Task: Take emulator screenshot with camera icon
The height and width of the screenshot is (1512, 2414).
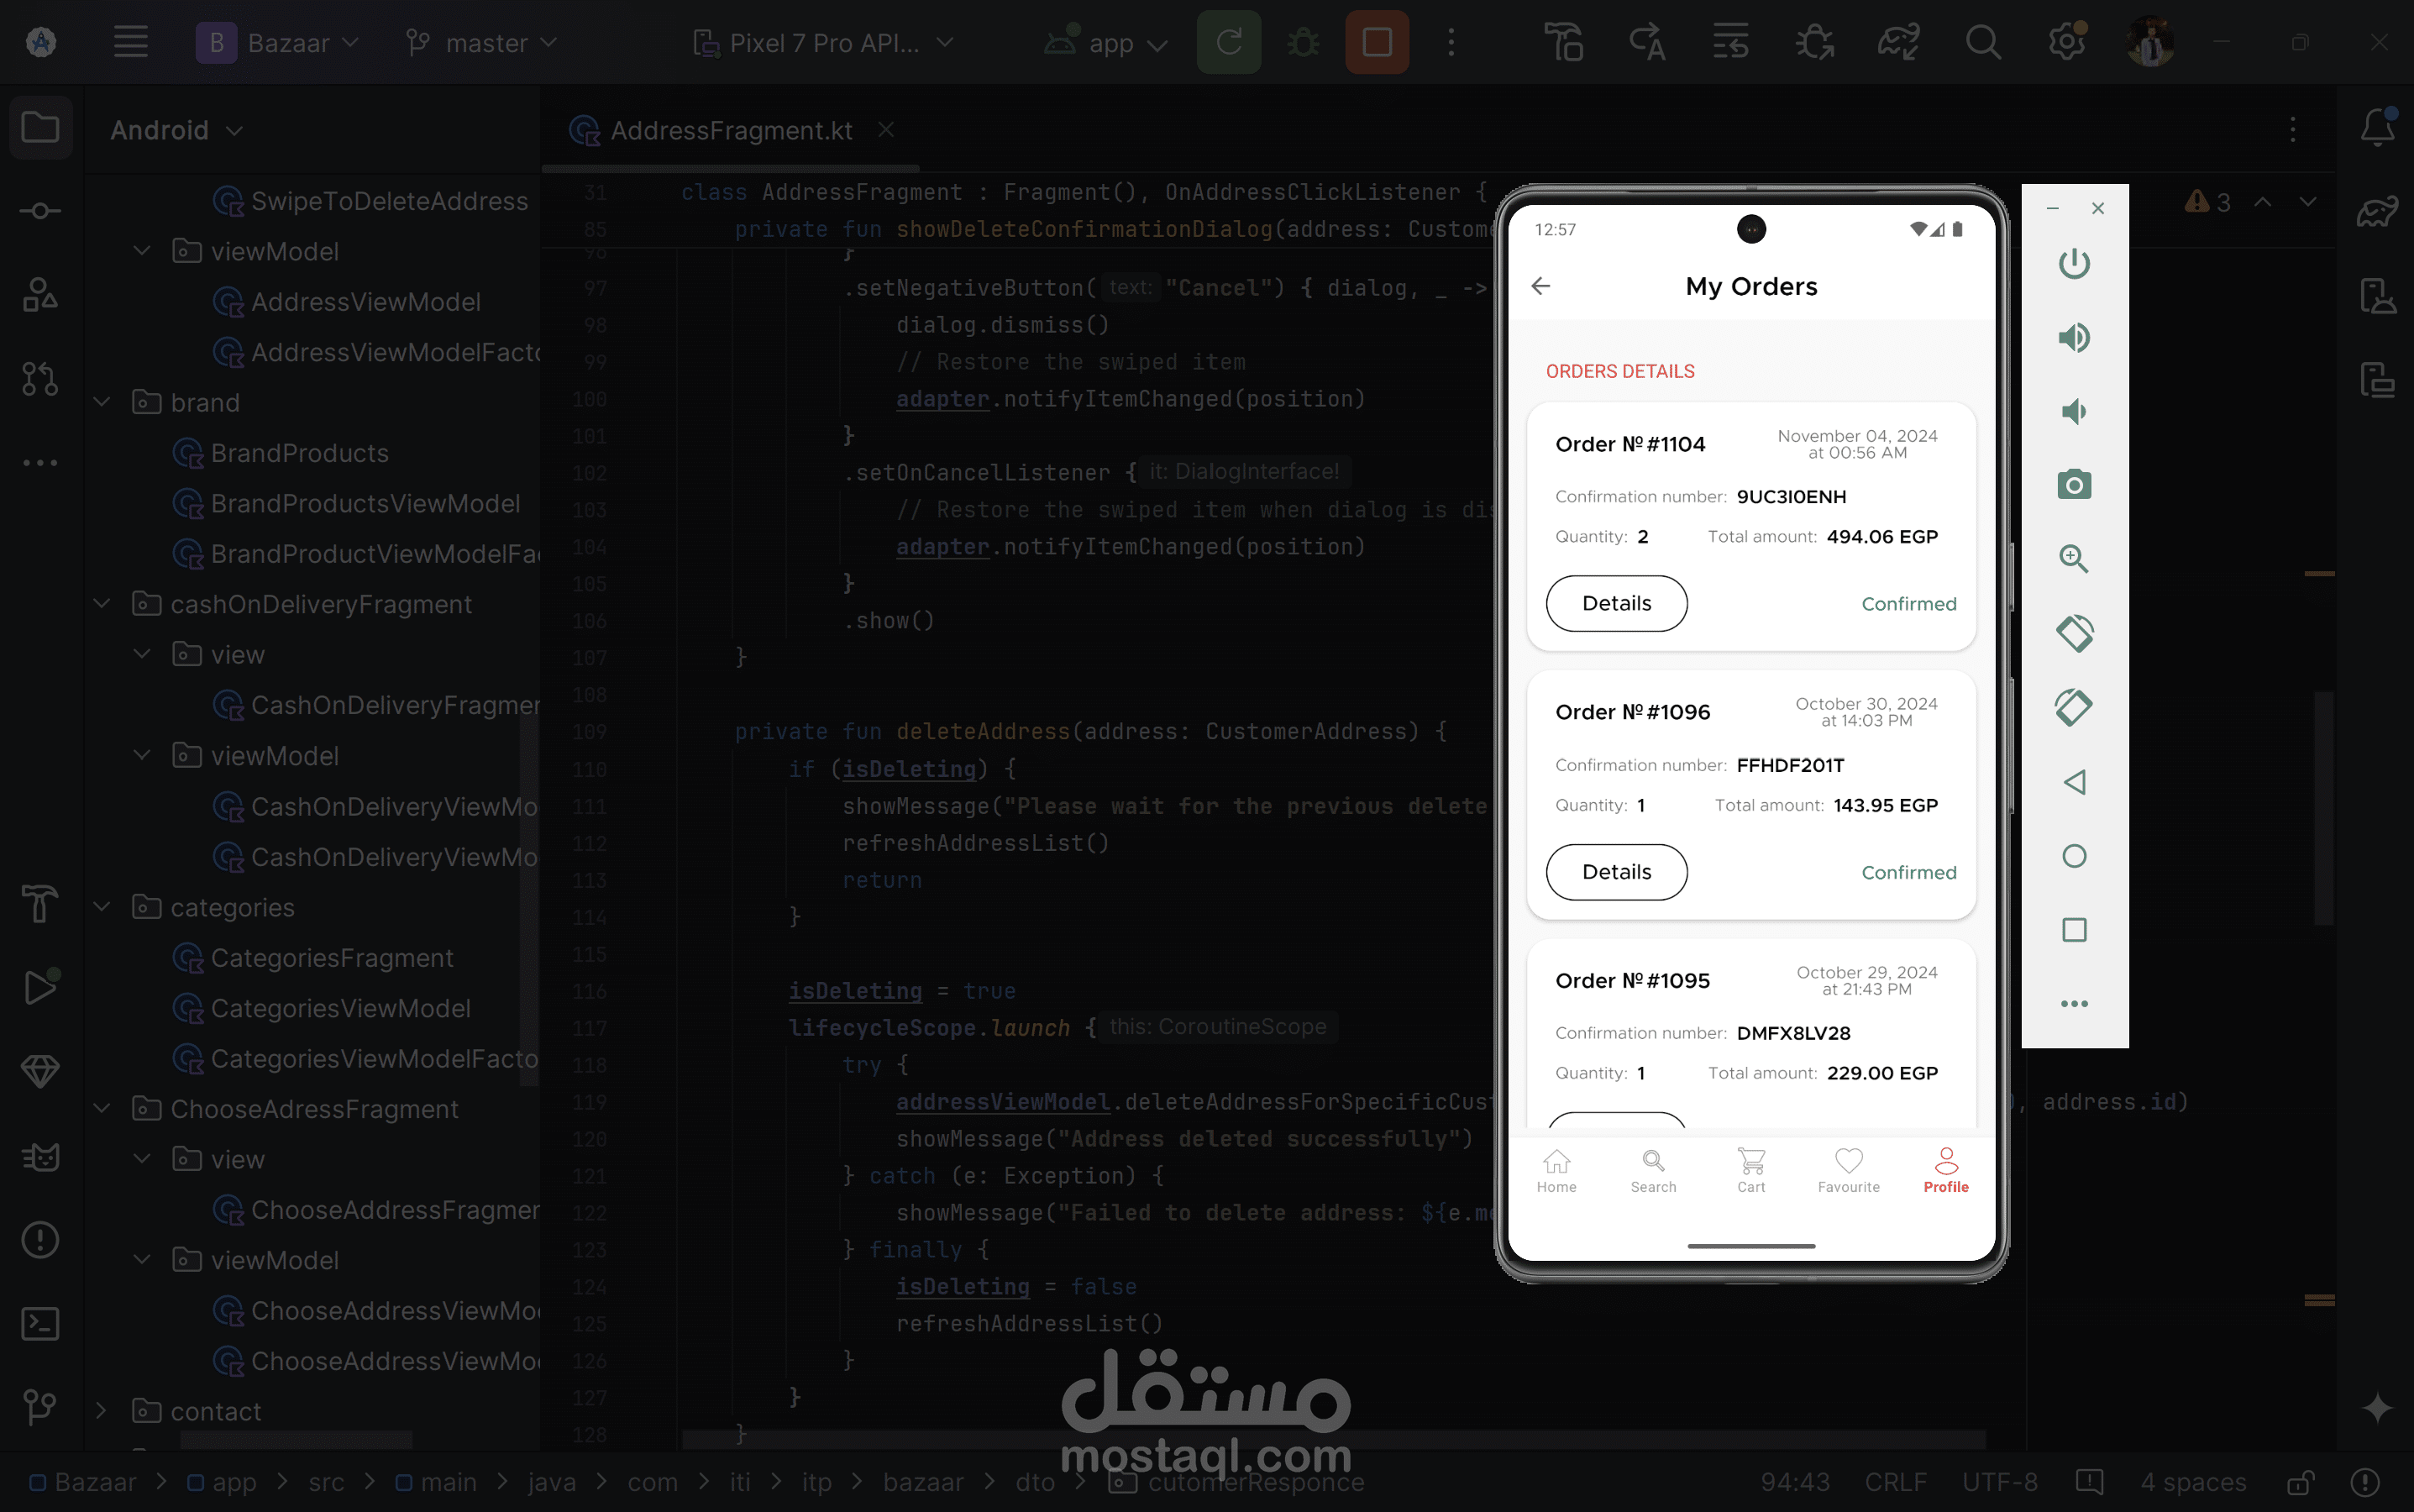Action: click(x=2074, y=486)
